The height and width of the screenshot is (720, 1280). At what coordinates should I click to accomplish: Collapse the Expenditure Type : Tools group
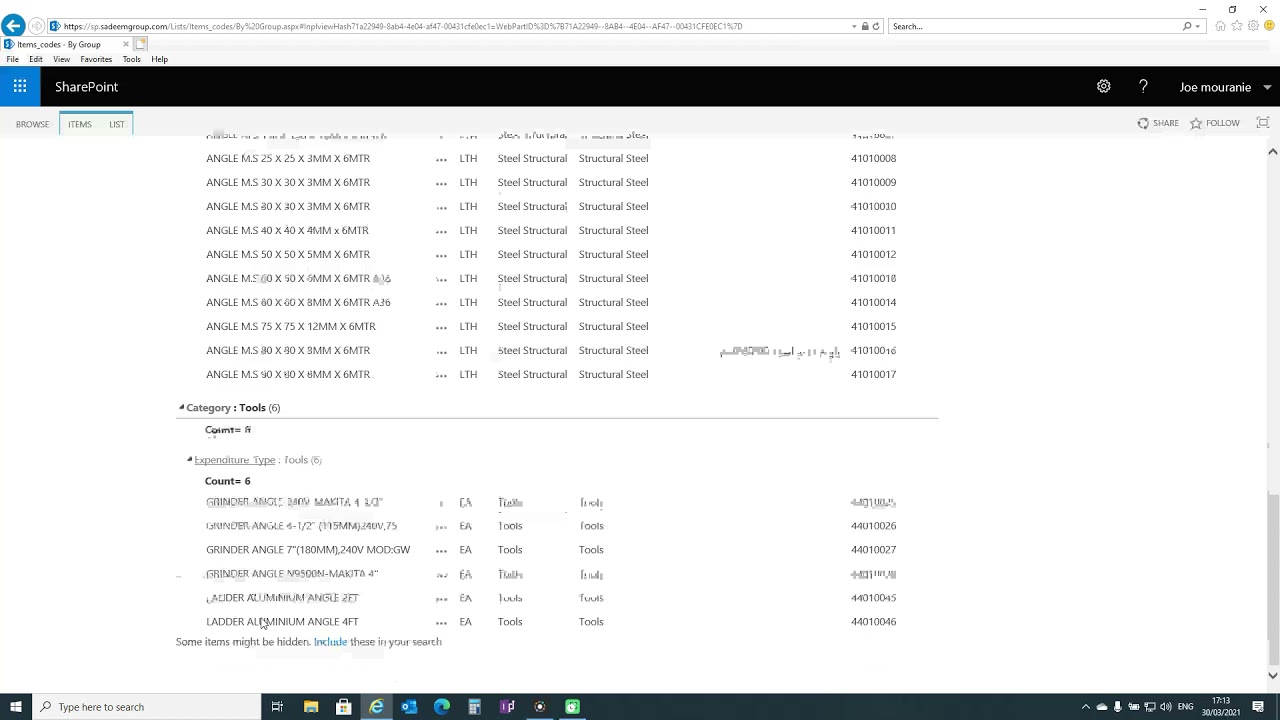point(189,459)
